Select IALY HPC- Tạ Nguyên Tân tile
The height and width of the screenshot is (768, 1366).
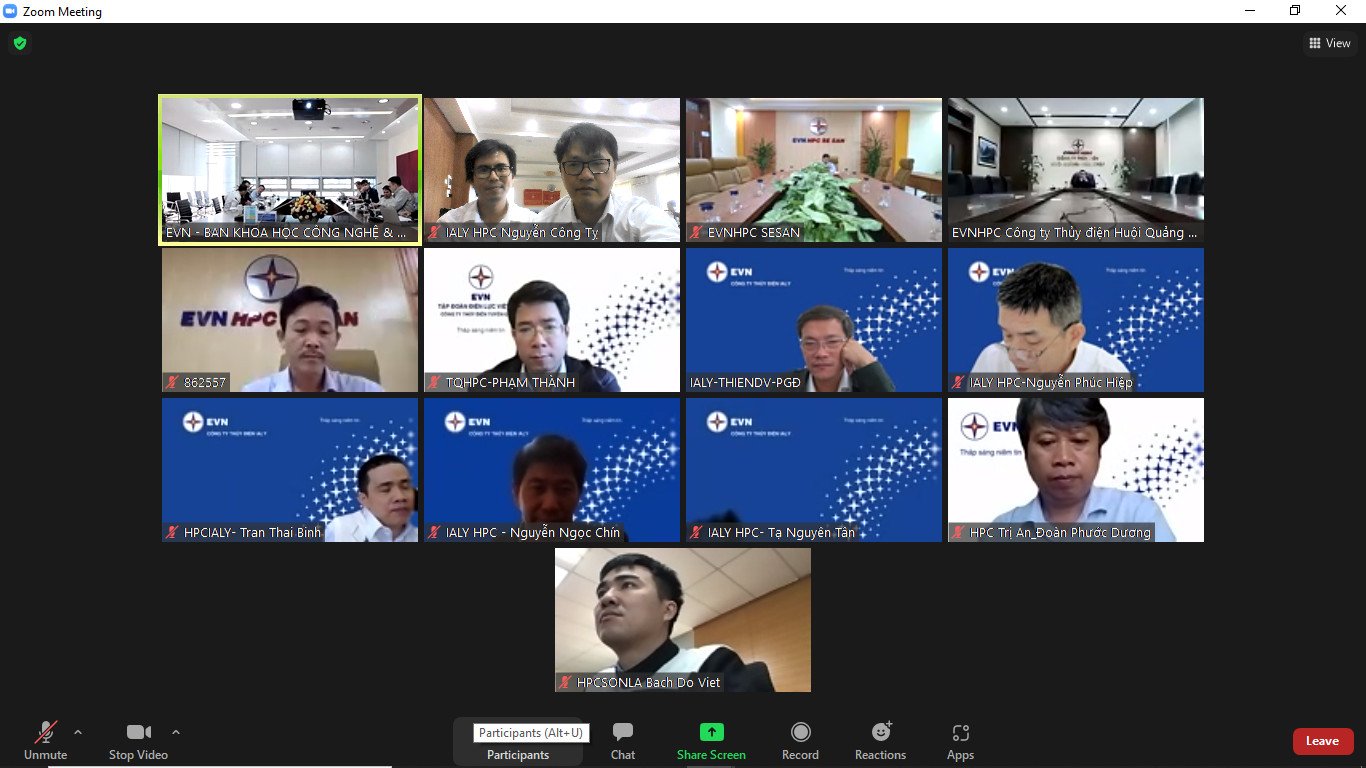click(814, 470)
